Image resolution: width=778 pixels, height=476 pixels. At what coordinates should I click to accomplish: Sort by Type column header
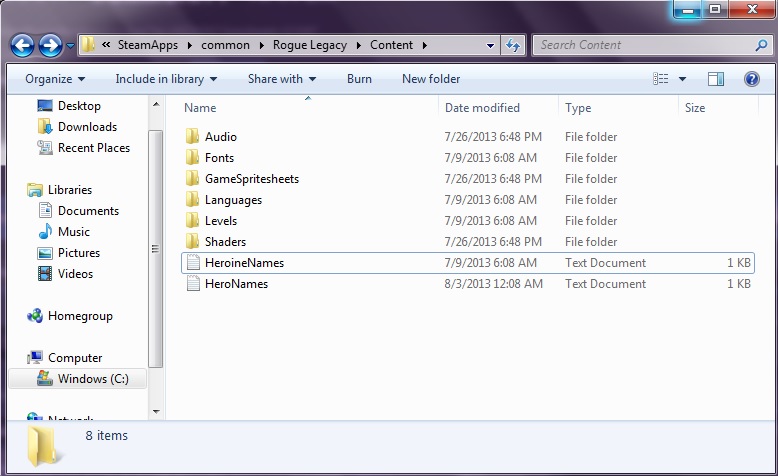[618, 108]
